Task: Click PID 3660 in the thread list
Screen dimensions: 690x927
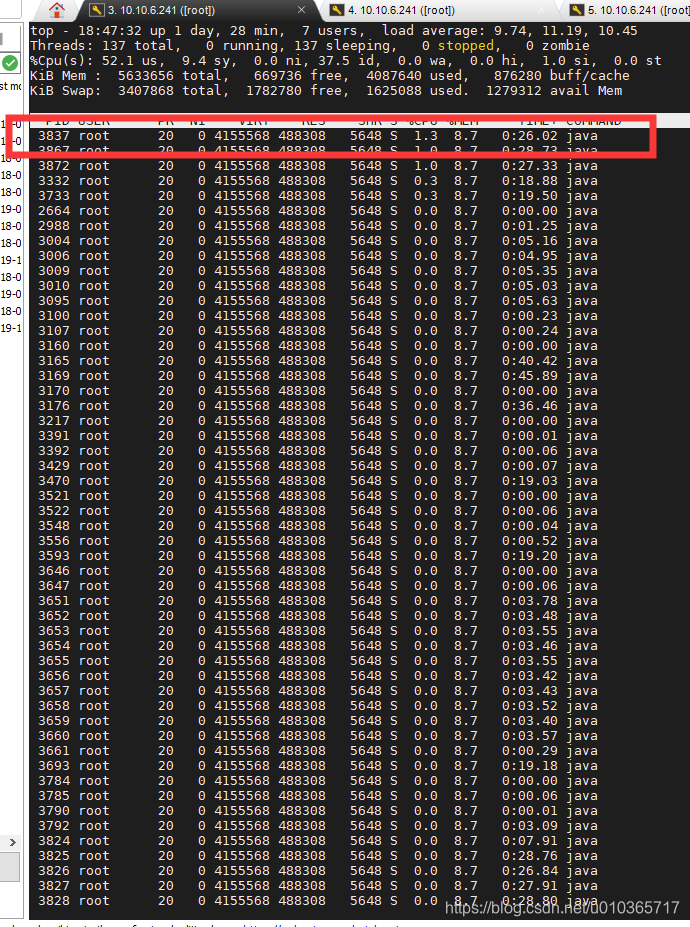Action: coord(54,736)
